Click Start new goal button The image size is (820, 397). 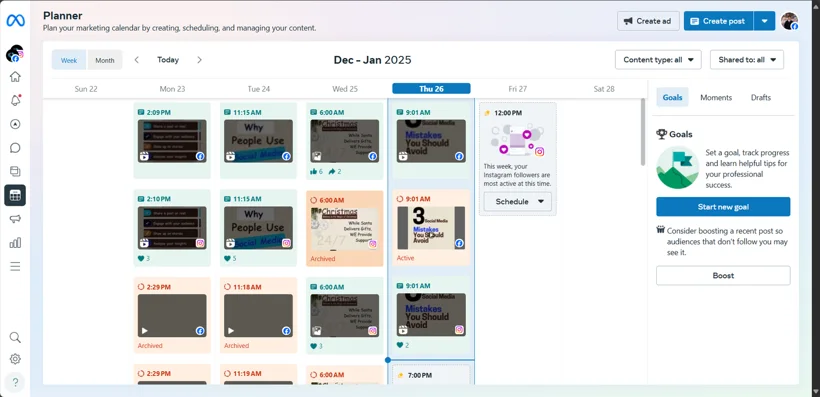(723, 207)
